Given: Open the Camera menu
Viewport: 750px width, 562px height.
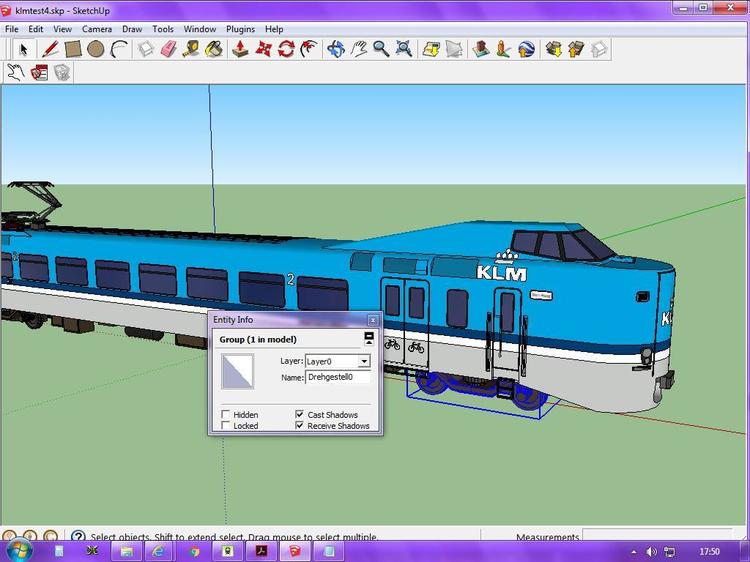Looking at the screenshot, I should click(x=97, y=29).
